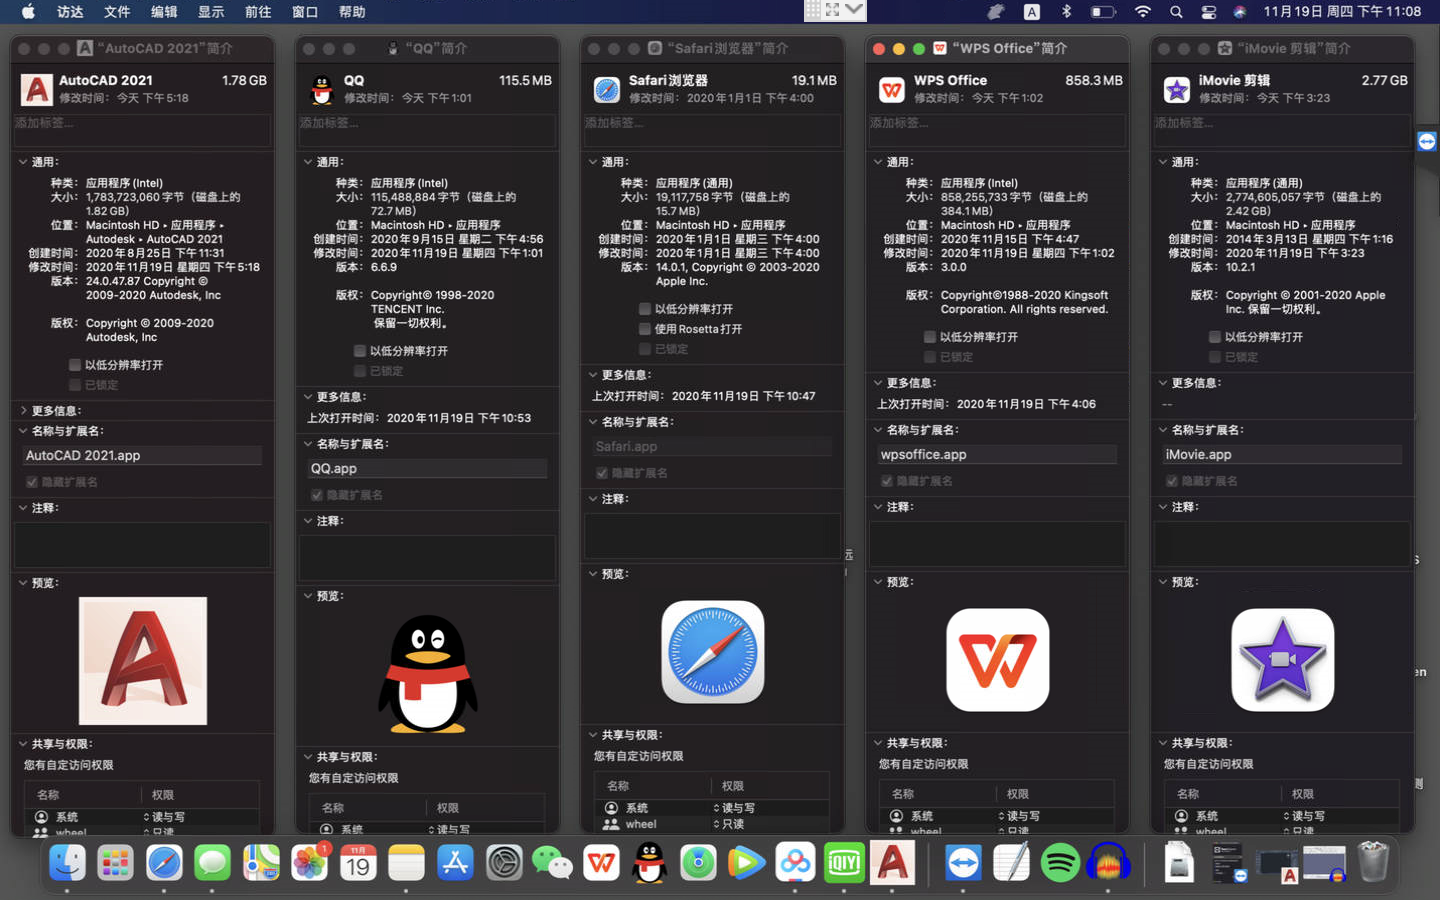Open the App Store from the Dock
The image size is (1440, 900).
pos(455,862)
